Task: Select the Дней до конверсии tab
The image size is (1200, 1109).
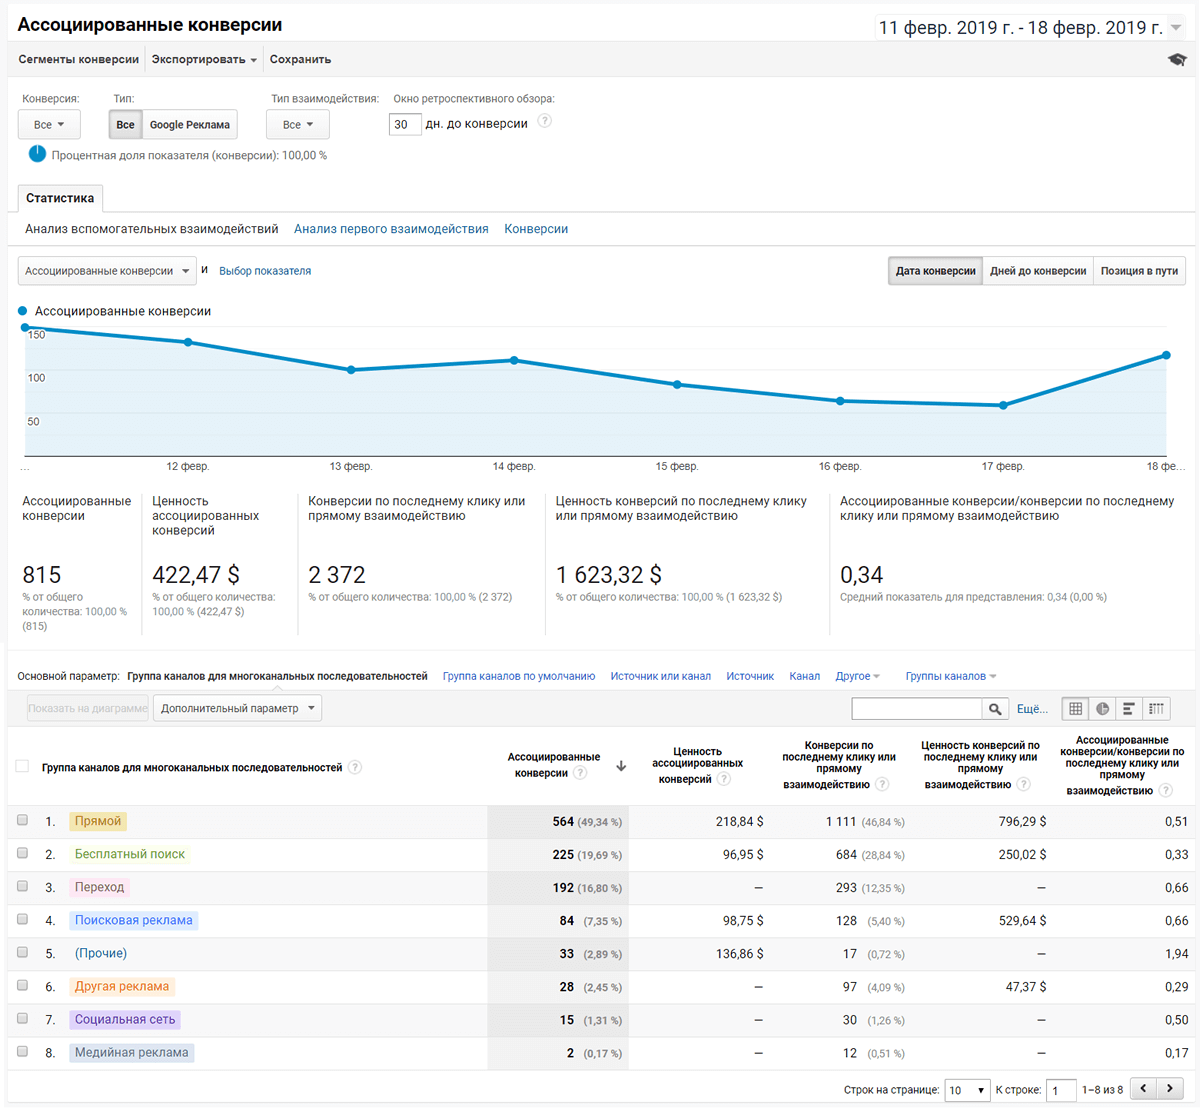Action: point(1037,270)
